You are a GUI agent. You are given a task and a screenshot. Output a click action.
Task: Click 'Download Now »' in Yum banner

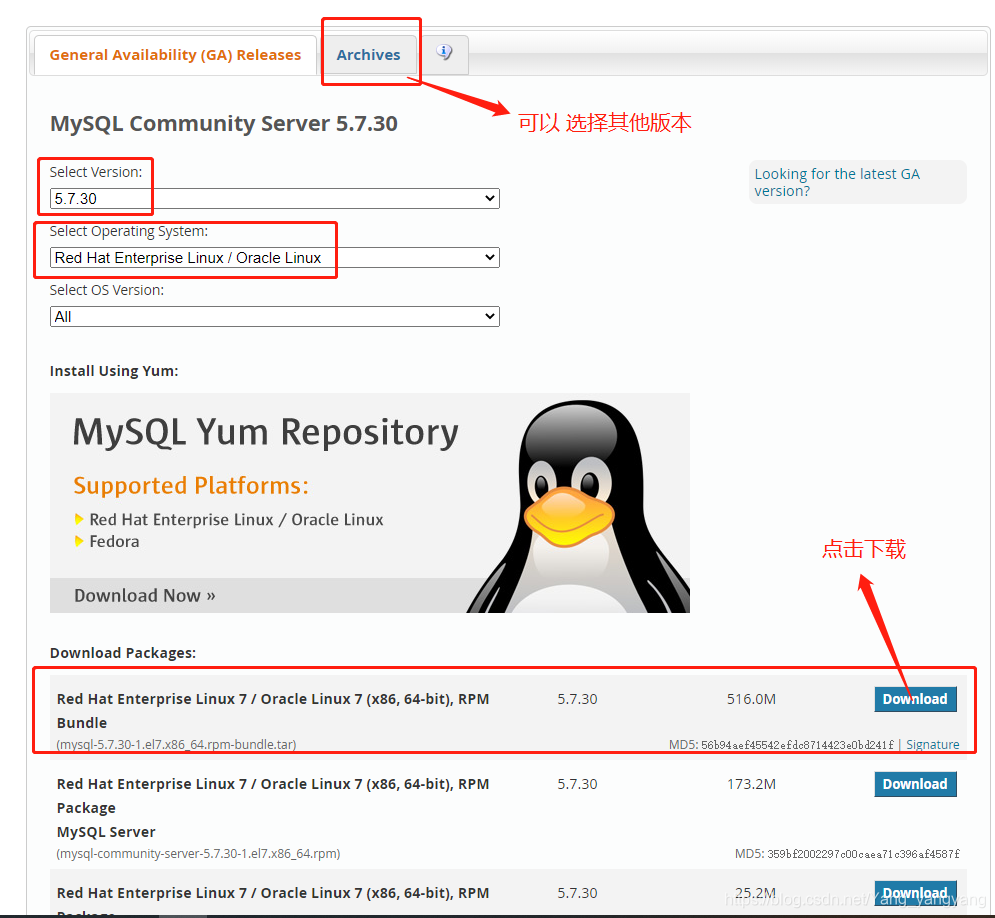[145, 595]
